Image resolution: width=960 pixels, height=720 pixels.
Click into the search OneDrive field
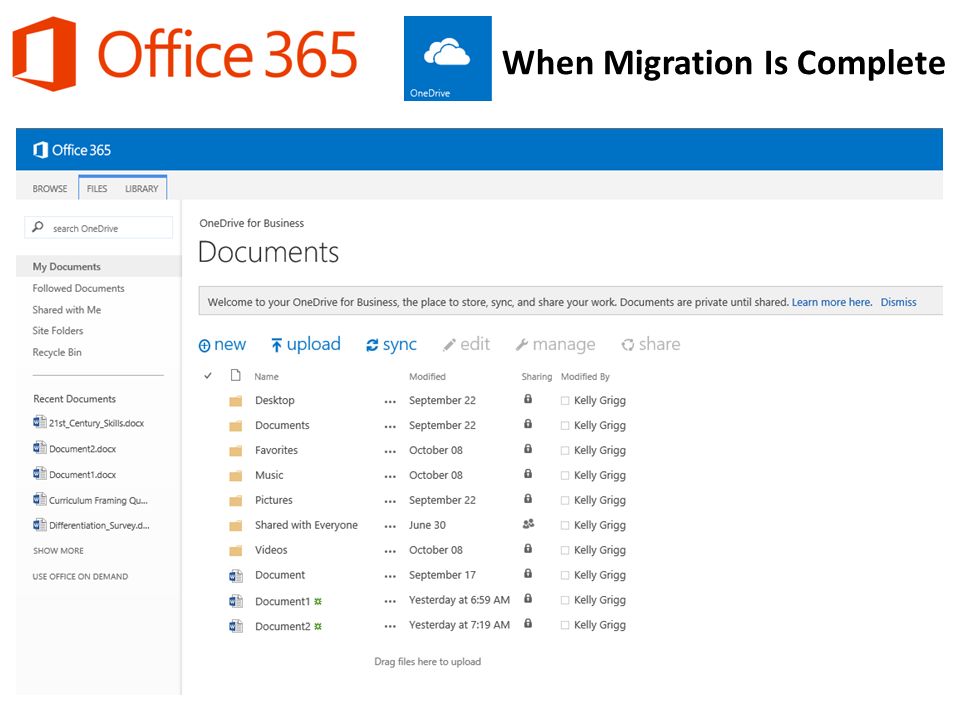coord(99,228)
